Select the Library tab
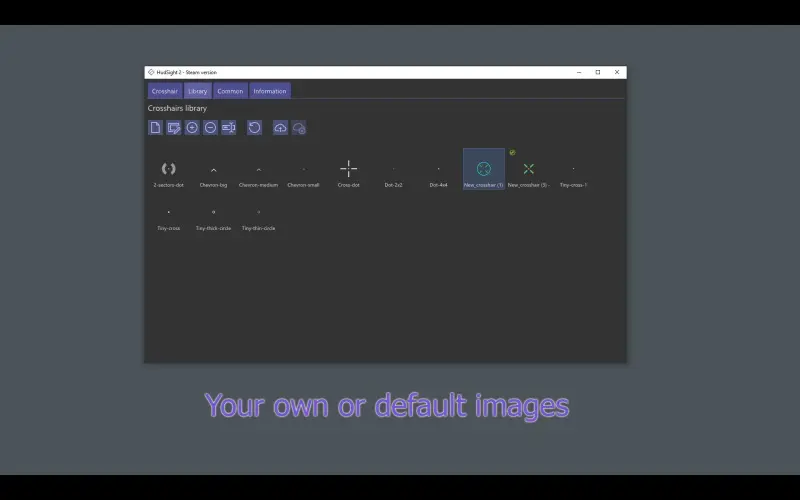This screenshot has width=800, height=500. pos(198,91)
